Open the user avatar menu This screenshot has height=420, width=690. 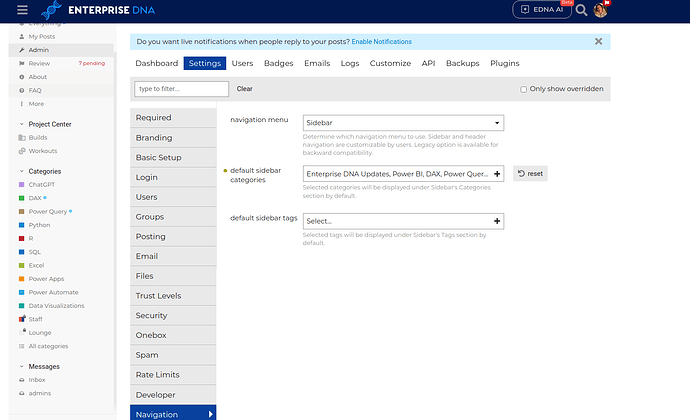tap(600, 10)
